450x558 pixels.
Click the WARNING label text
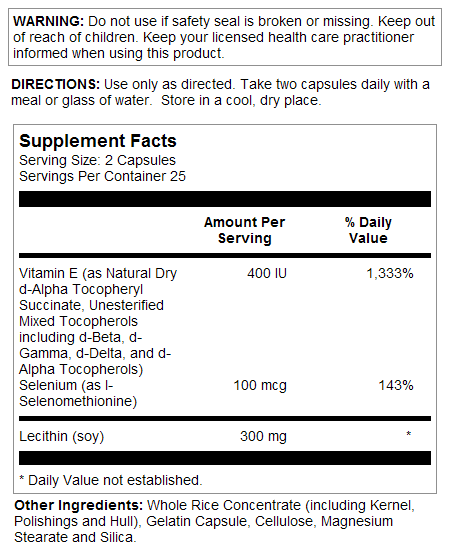pyautogui.click(x=48, y=21)
